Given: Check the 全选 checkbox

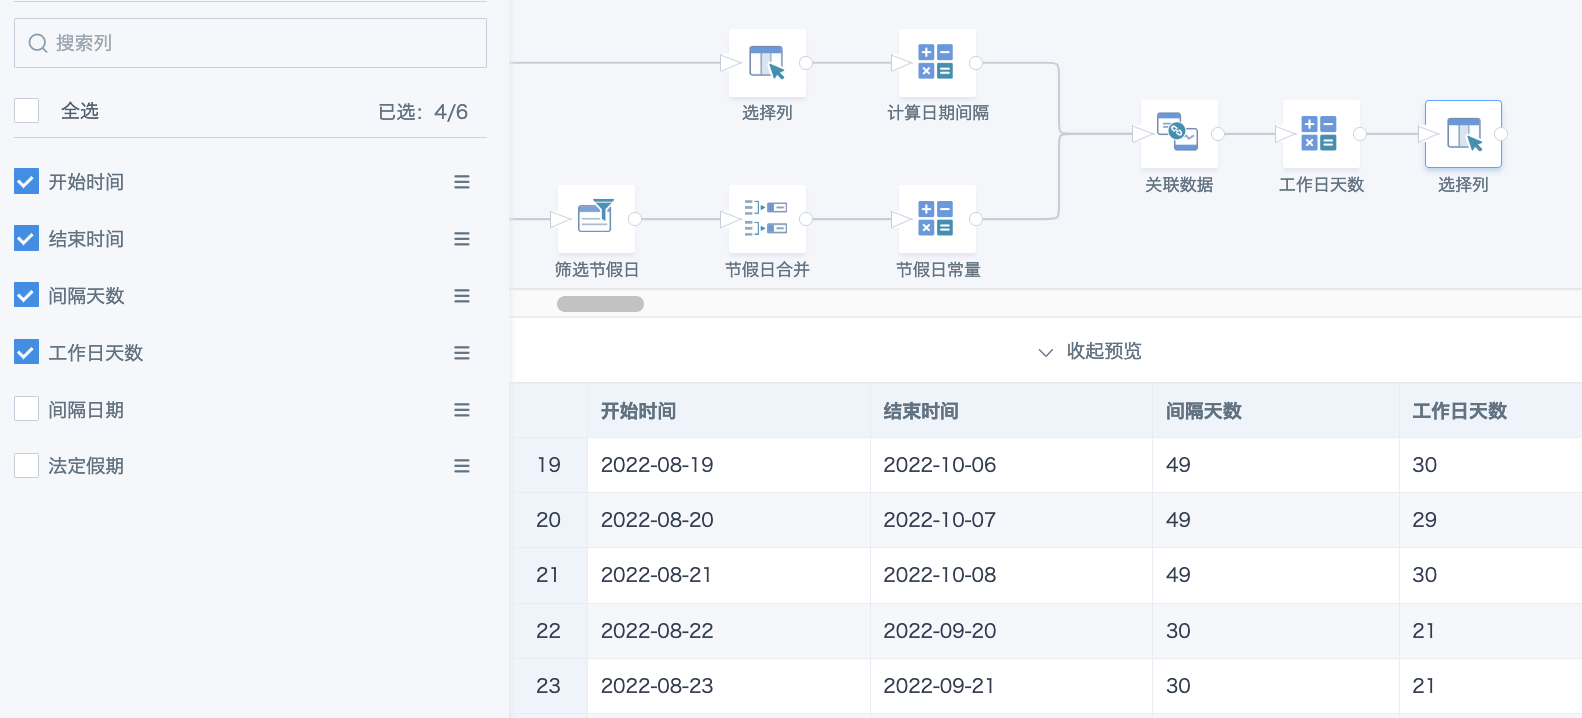Looking at the screenshot, I should 27,111.
